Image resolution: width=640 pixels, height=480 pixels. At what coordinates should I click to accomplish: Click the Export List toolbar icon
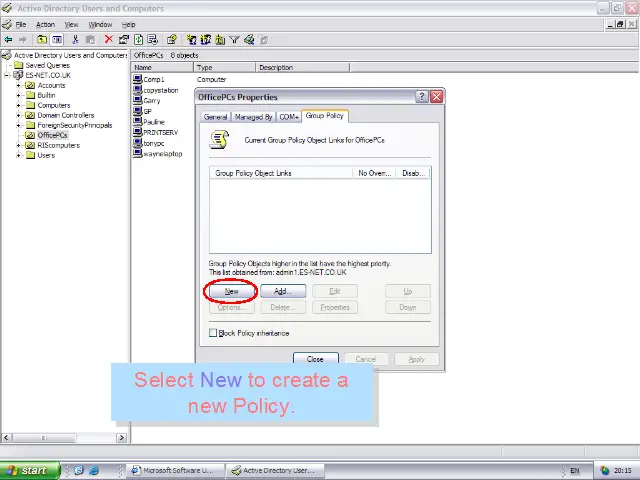tap(153, 40)
